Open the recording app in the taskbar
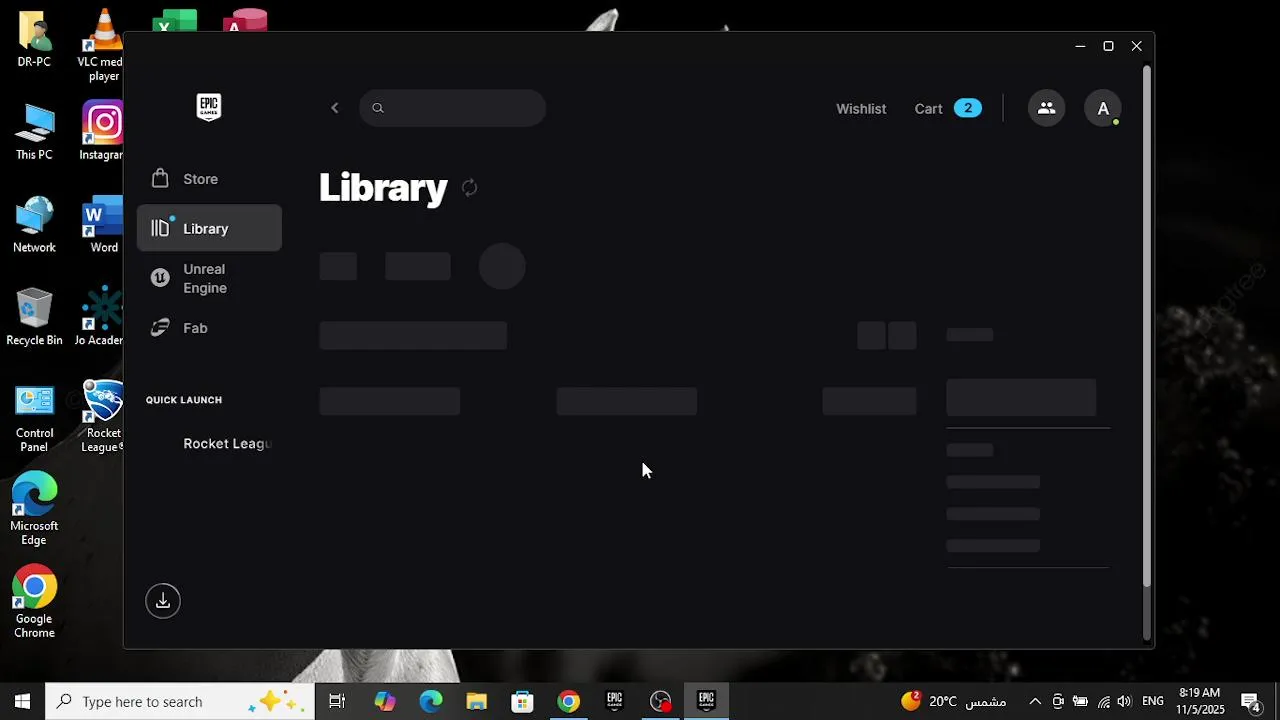Viewport: 1280px width, 720px height. [660, 701]
